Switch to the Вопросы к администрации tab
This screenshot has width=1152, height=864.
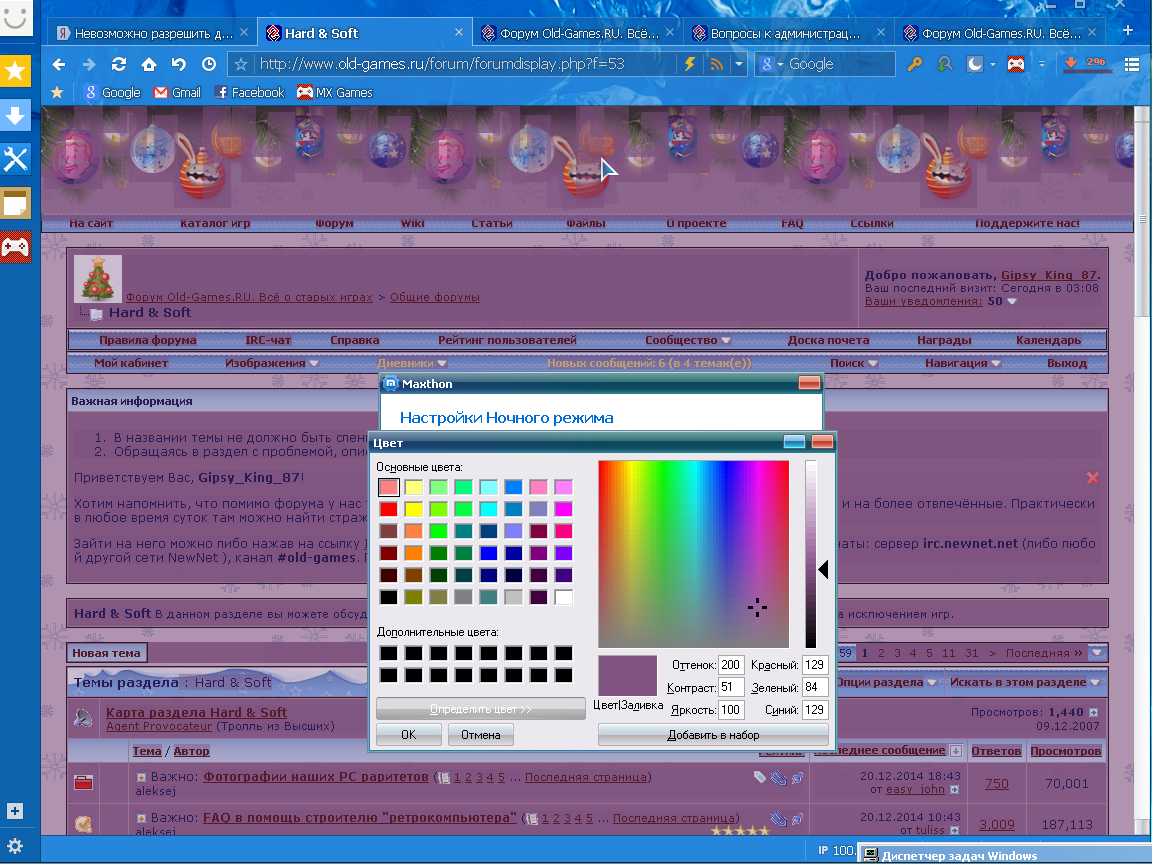pos(786,33)
